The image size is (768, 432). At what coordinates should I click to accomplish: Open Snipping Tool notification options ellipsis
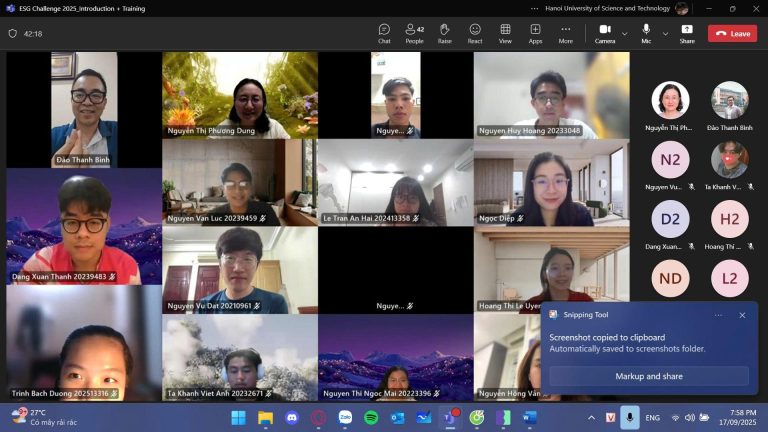[718, 315]
